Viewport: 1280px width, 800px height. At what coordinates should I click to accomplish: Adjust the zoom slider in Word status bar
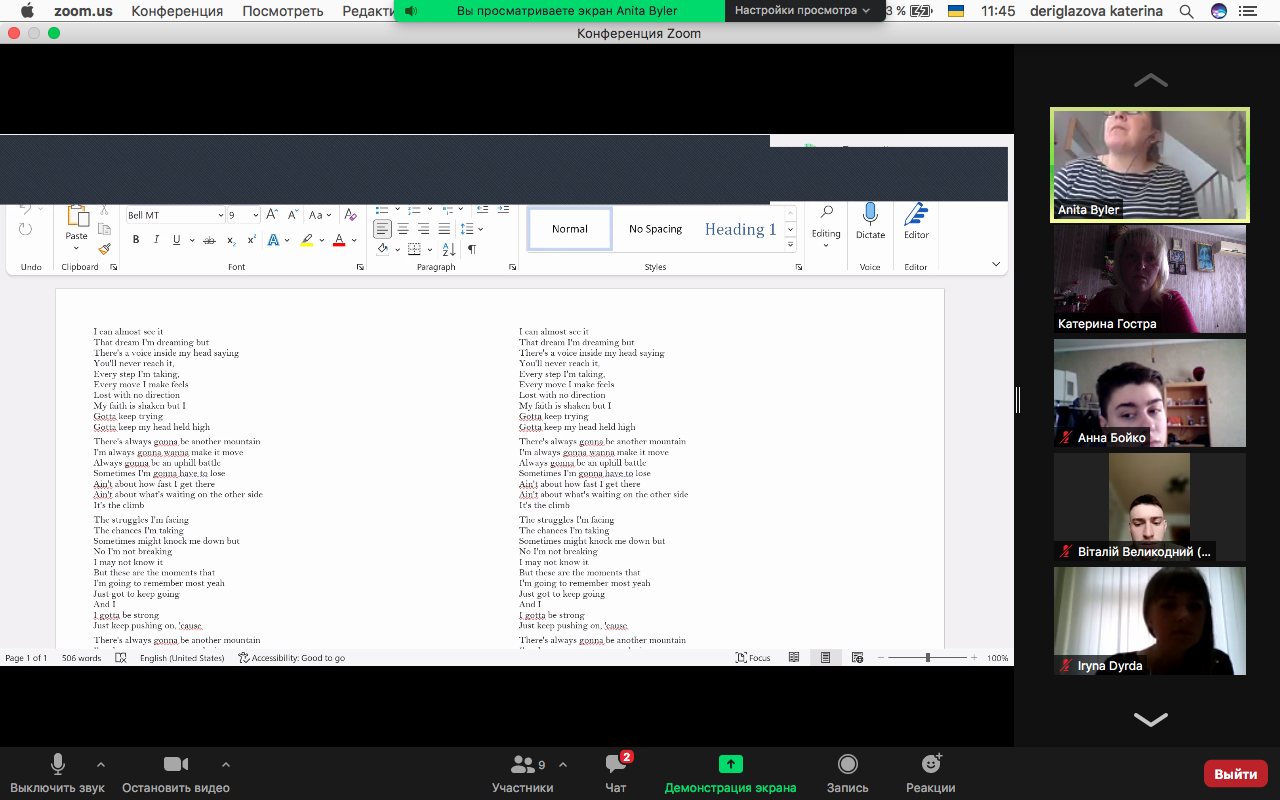click(x=928, y=658)
